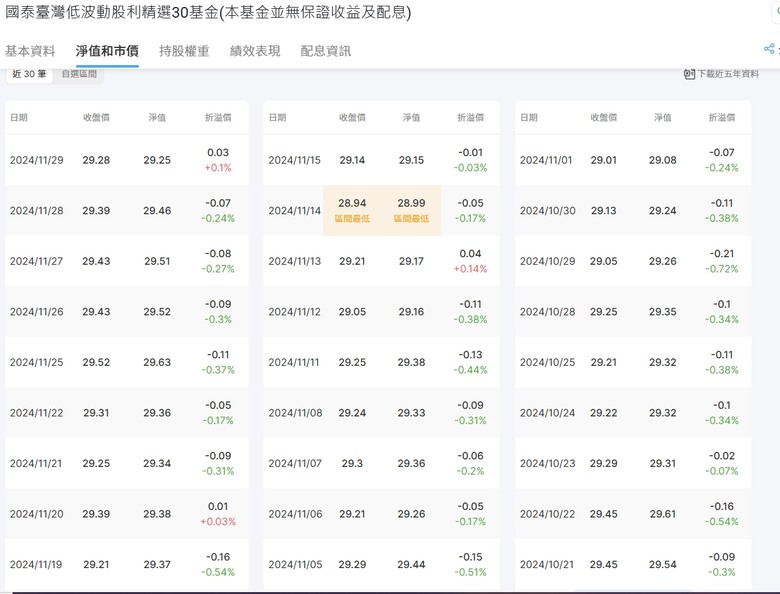
Task: Click closing price 29.3 on 2024/11/07 row
Action: click(352, 464)
